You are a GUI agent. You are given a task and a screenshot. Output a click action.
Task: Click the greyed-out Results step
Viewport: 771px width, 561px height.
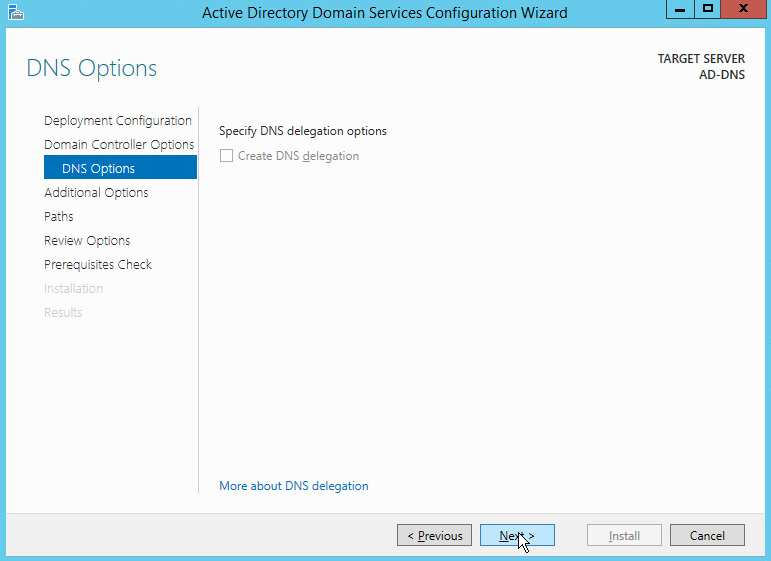(63, 313)
